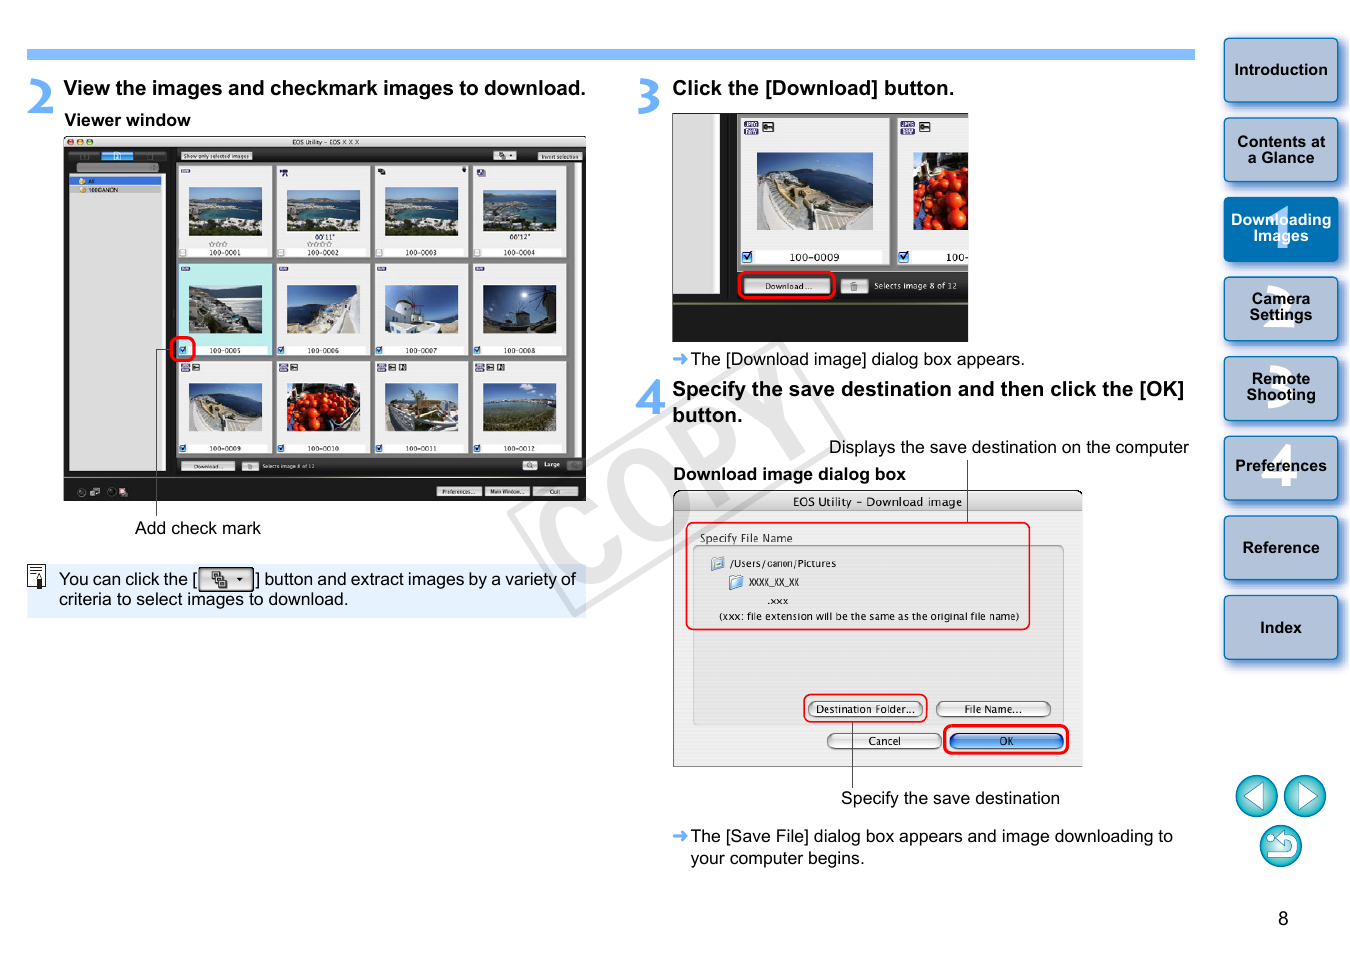Go to the previous page arrow
The height and width of the screenshot is (954, 1350).
pyautogui.click(x=1256, y=796)
